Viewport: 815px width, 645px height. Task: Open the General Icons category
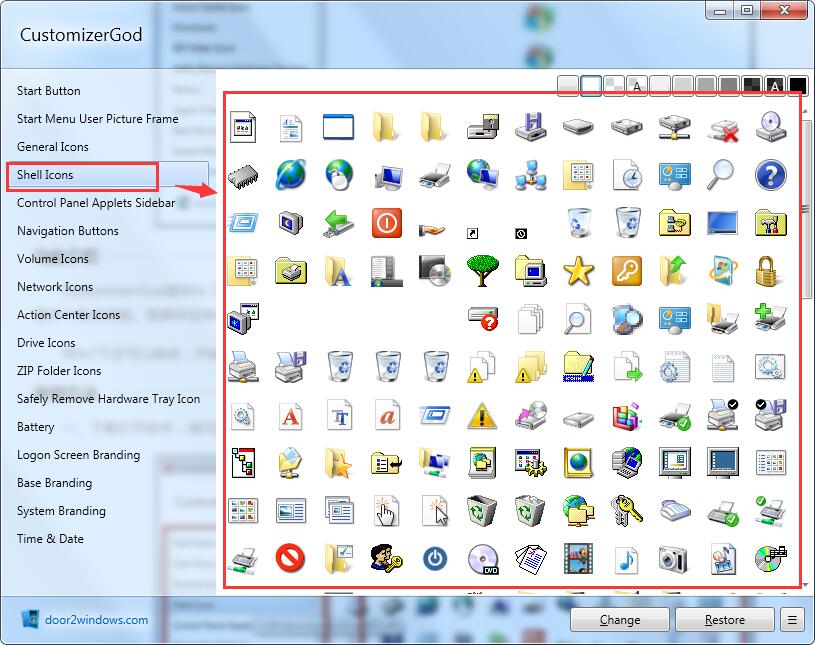52,147
